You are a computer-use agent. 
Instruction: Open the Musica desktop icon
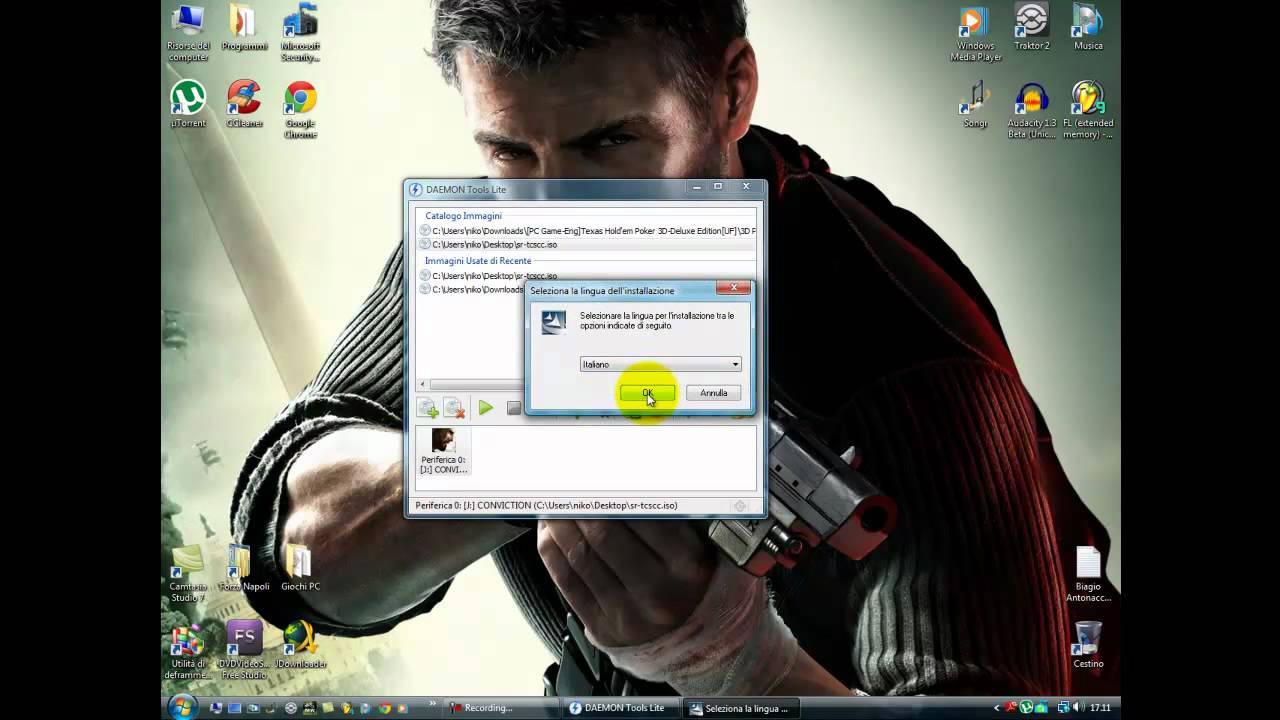click(1088, 28)
